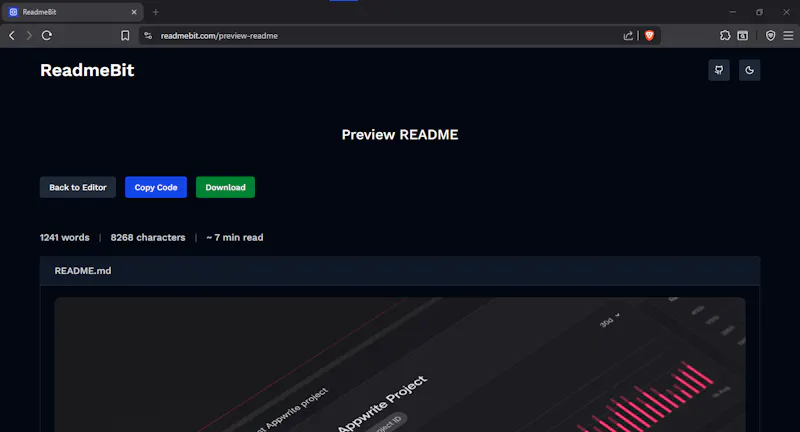Viewport: 800px width, 432px height.
Task: Restore down the browser window
Action: coord(759,12)
